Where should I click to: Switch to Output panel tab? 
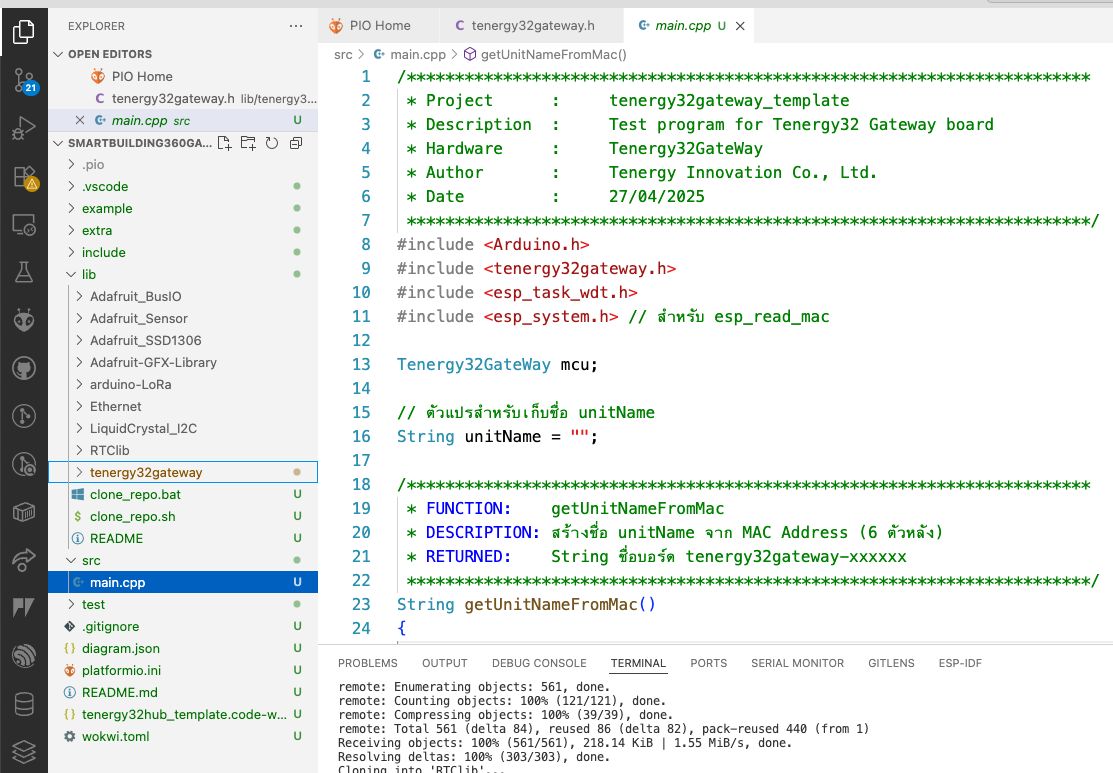point(444,663)
